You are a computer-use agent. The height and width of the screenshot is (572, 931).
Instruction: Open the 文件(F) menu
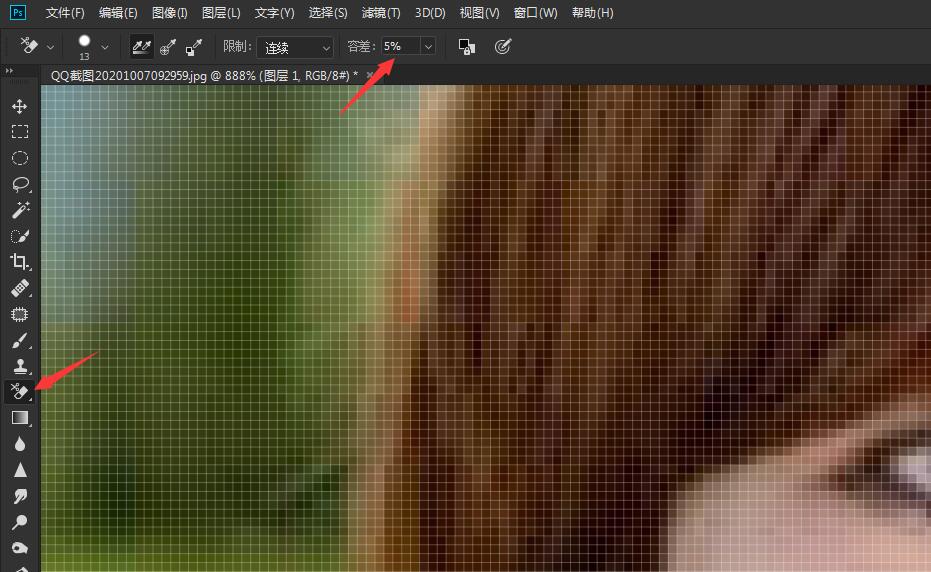tap(65, 12)
